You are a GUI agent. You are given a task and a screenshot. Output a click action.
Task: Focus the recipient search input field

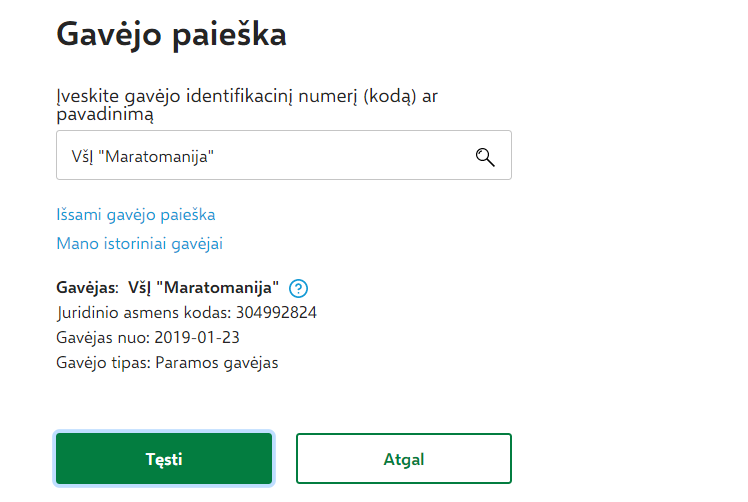(284, 155)
